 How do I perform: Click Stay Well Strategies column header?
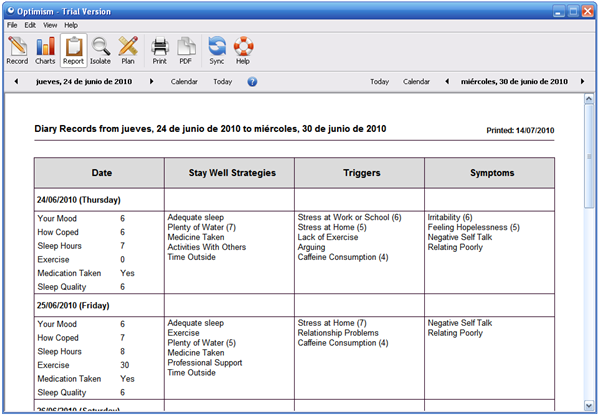230,173
